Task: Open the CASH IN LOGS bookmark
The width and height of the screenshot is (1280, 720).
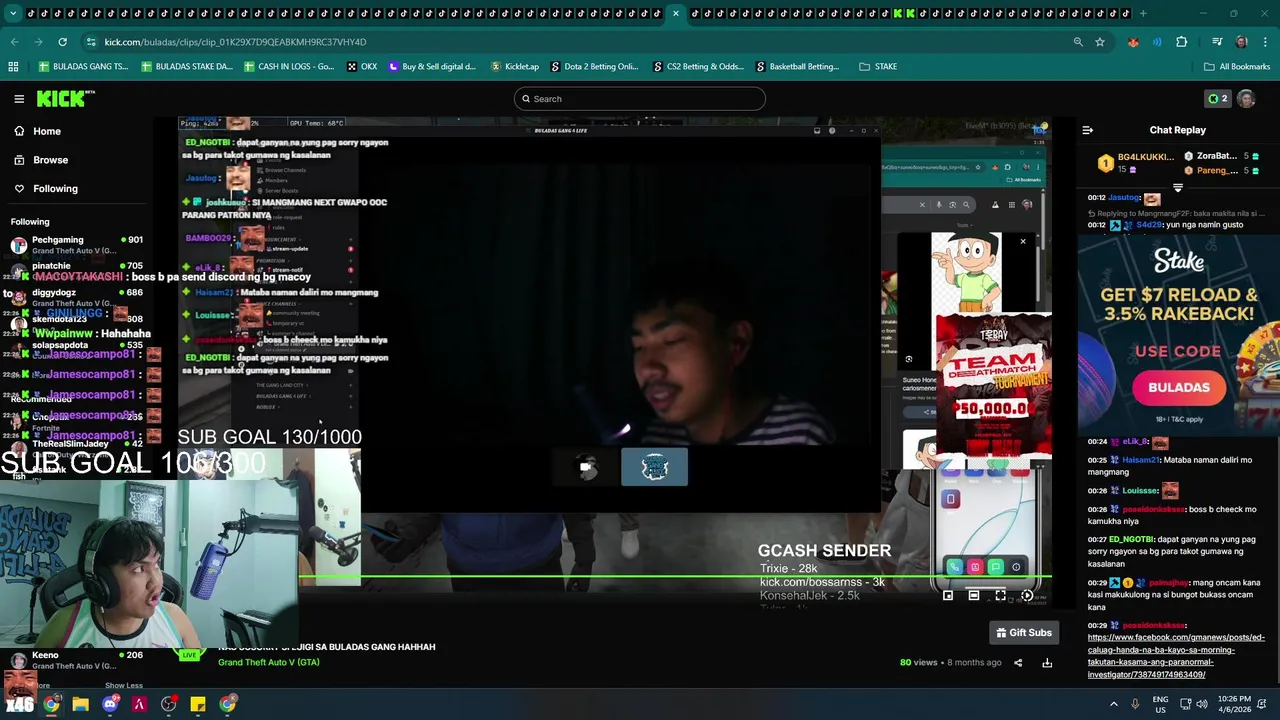Action: coord(289,67)
